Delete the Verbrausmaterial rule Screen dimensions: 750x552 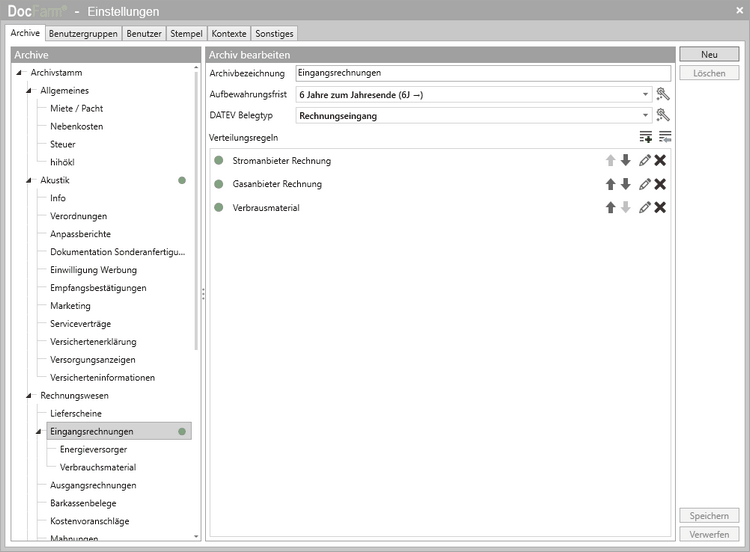point(661,207)
